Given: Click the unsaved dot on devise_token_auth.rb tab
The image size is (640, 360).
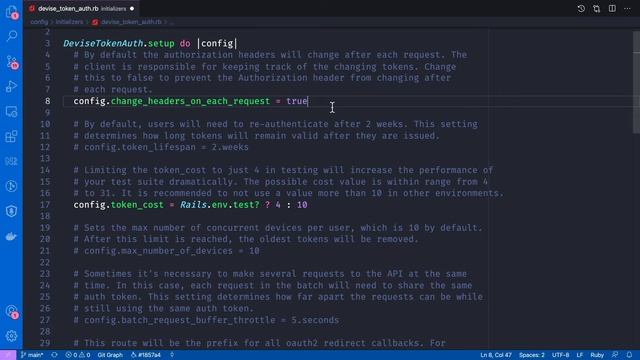Looking at the screenshot, I should click(x=132, y=9).
